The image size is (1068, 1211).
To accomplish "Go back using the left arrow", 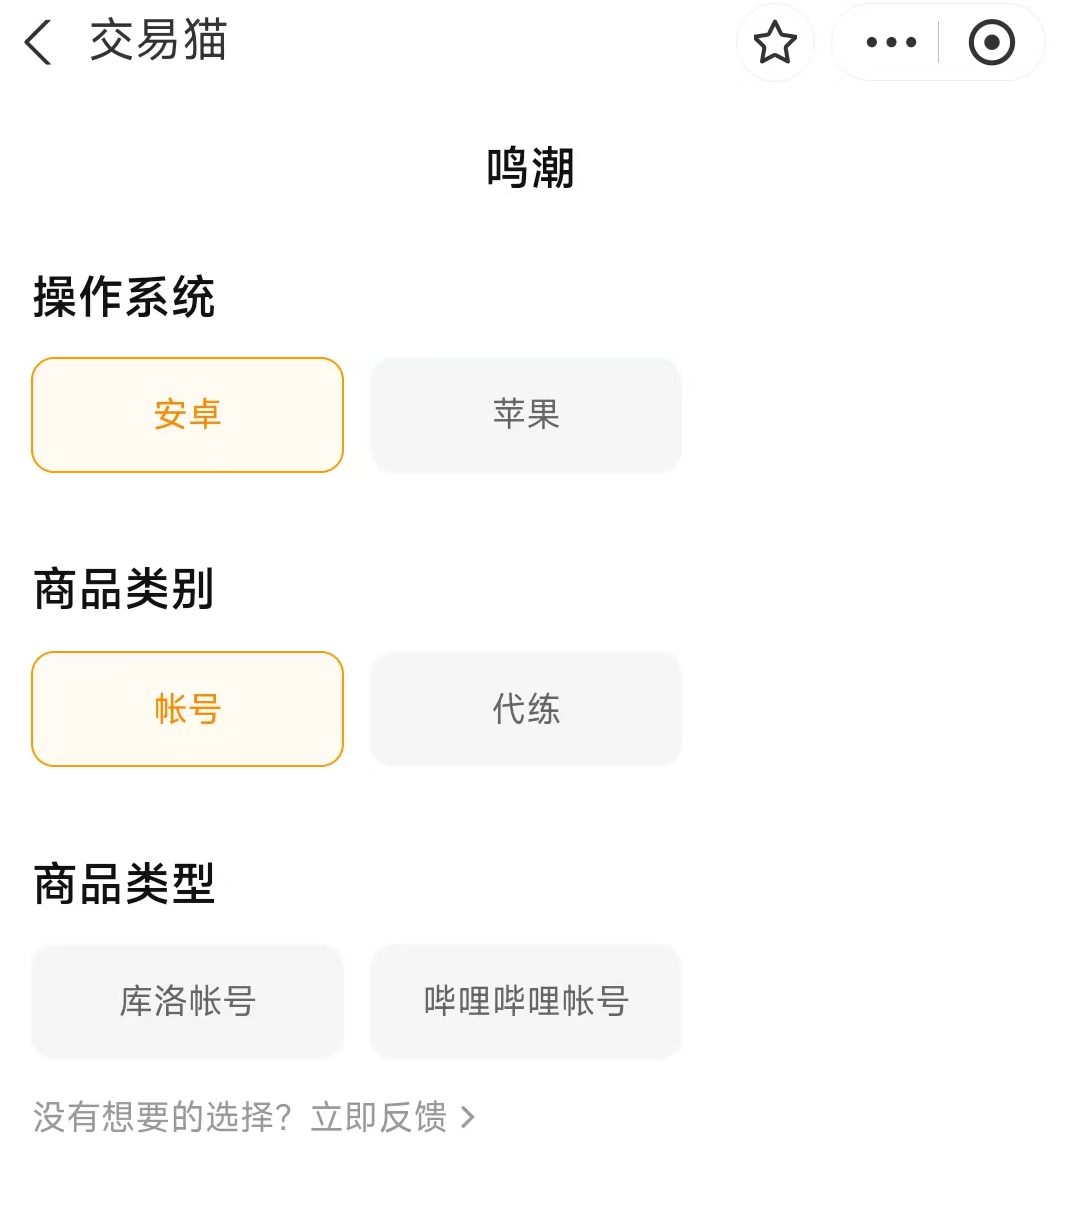I will tap(38, 43).
